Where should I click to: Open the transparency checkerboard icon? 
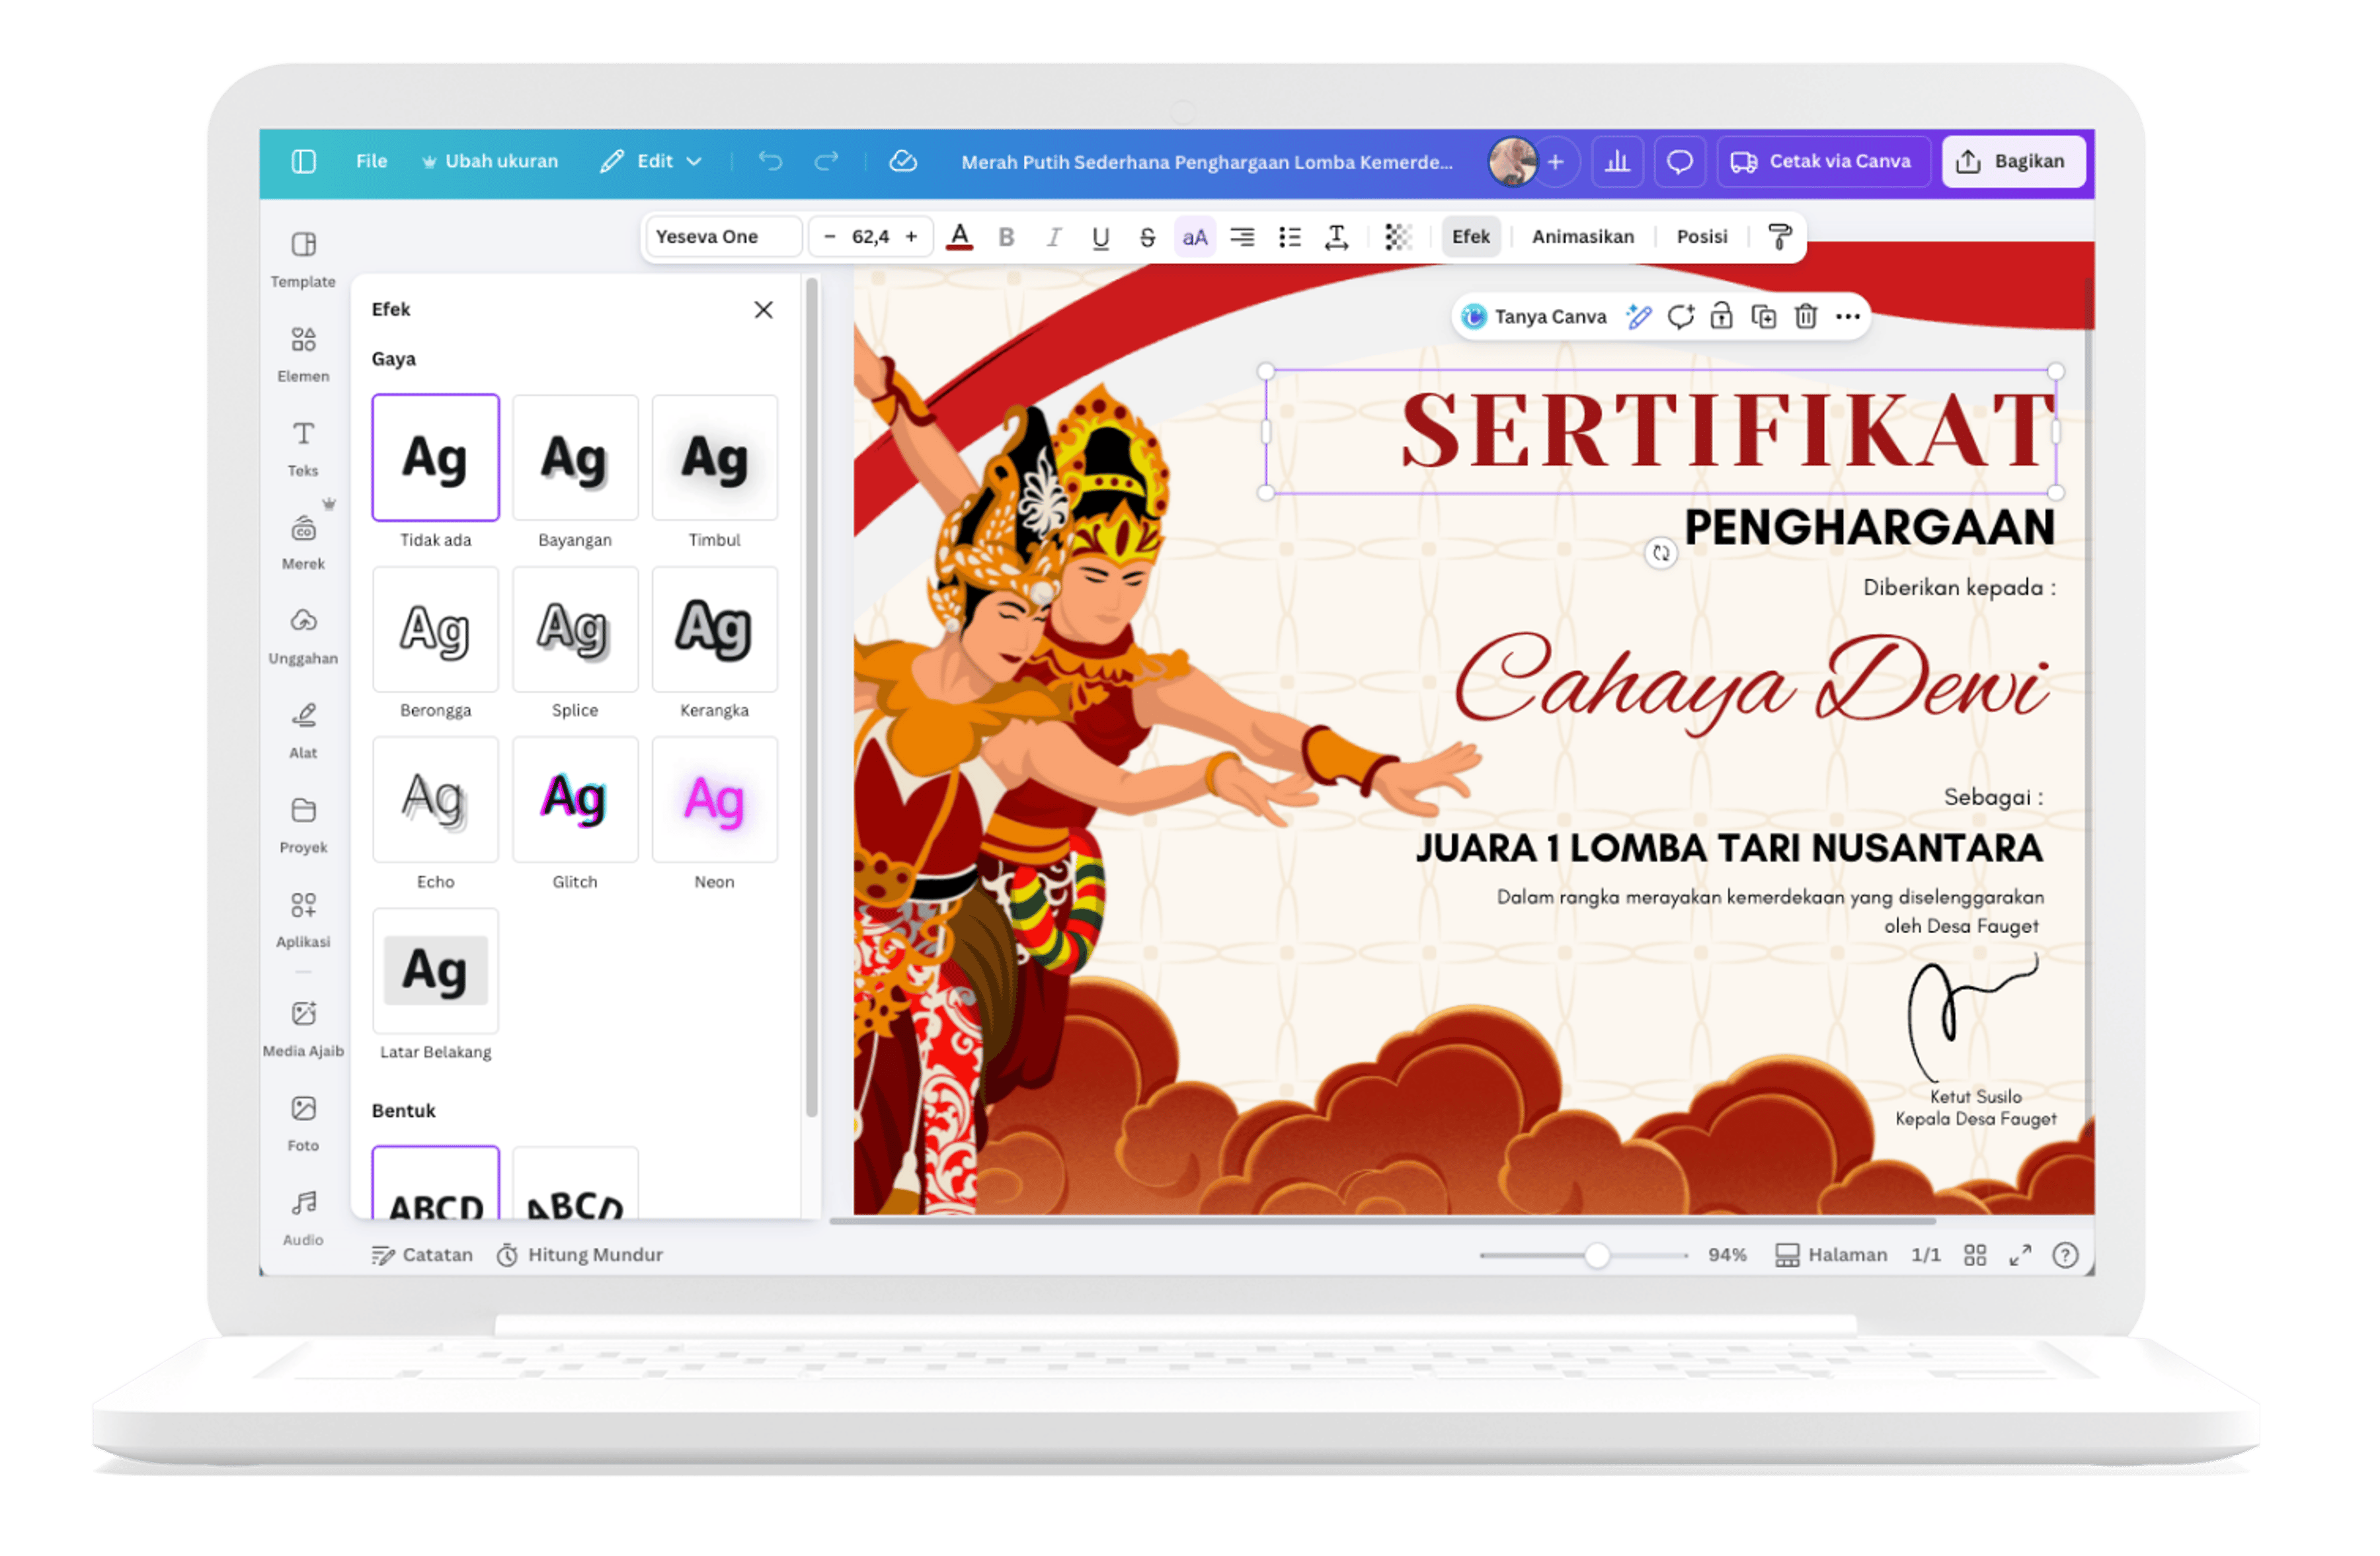[1397, 237]
